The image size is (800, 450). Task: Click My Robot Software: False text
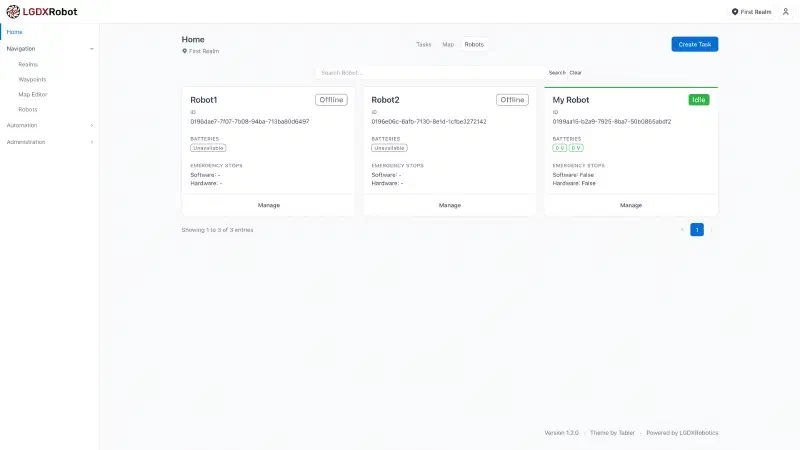(x=573, y=175)
